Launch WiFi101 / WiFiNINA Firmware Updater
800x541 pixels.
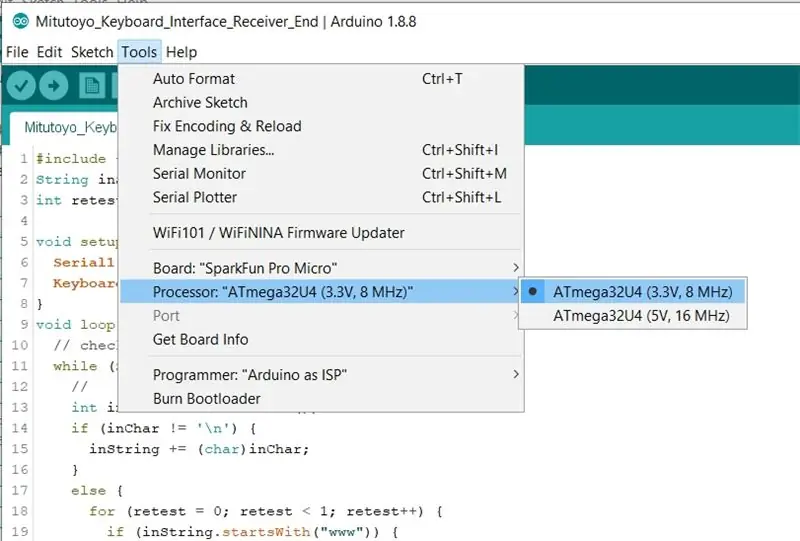click(321, 233)
